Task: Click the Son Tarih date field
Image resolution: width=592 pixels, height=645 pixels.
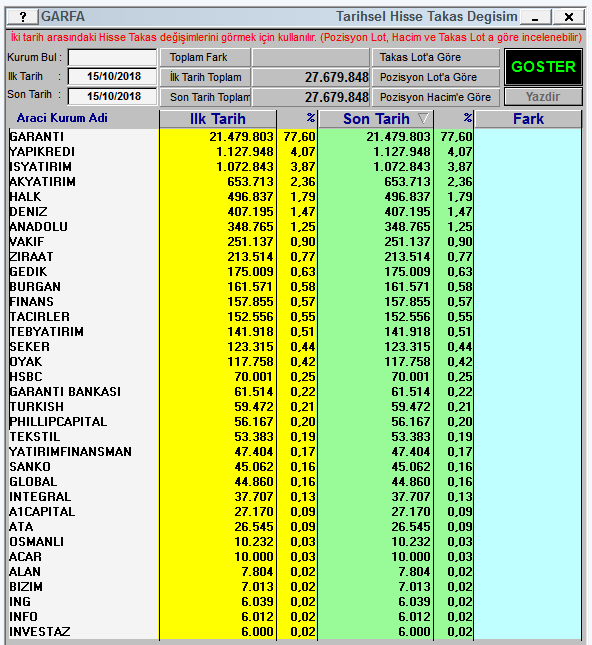Action: pos(112,96)
